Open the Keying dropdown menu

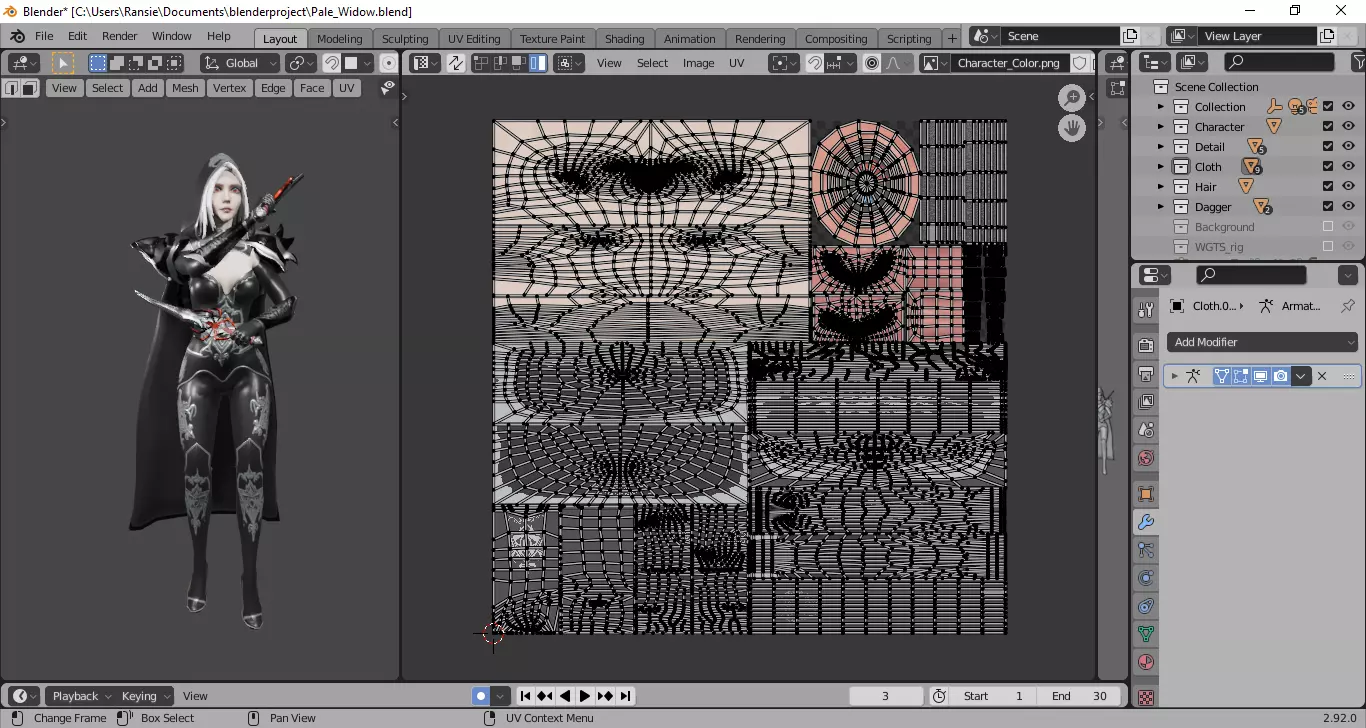145,696
